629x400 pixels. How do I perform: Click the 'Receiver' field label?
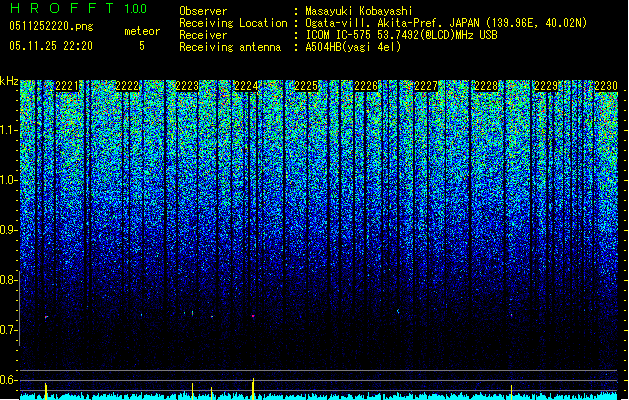[x=203, y=35]
